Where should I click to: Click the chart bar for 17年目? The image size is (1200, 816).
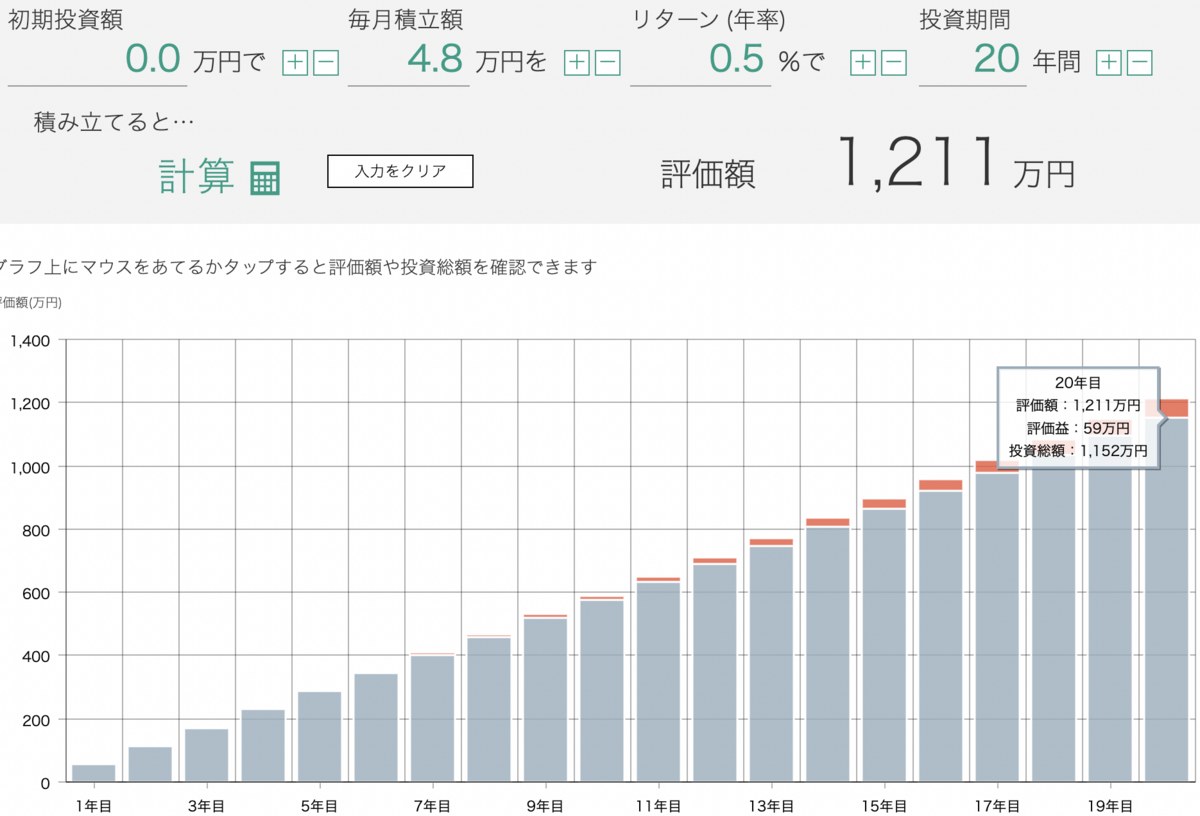click(x=997, y=621)
